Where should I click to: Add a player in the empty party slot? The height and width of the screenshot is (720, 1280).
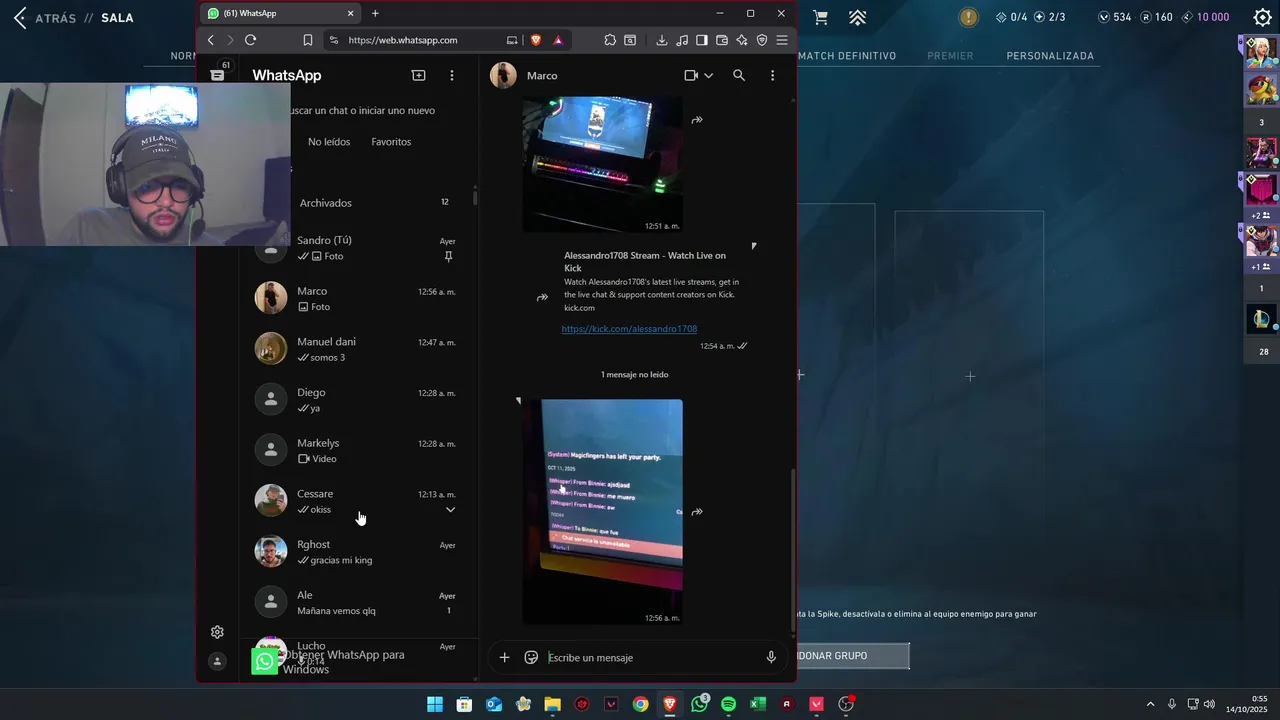pyautogui.click(x=970, y=376)
